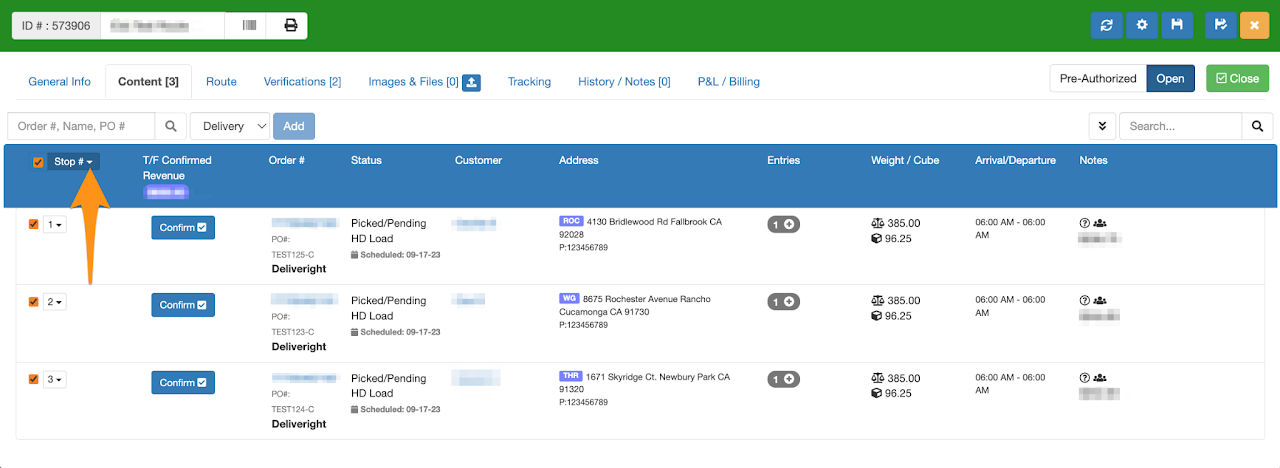Viewport: 1280px width, 468px height.
Task: Click the WG tag on the Rancho Cucamonga address
Action: [x=569, y=298]
